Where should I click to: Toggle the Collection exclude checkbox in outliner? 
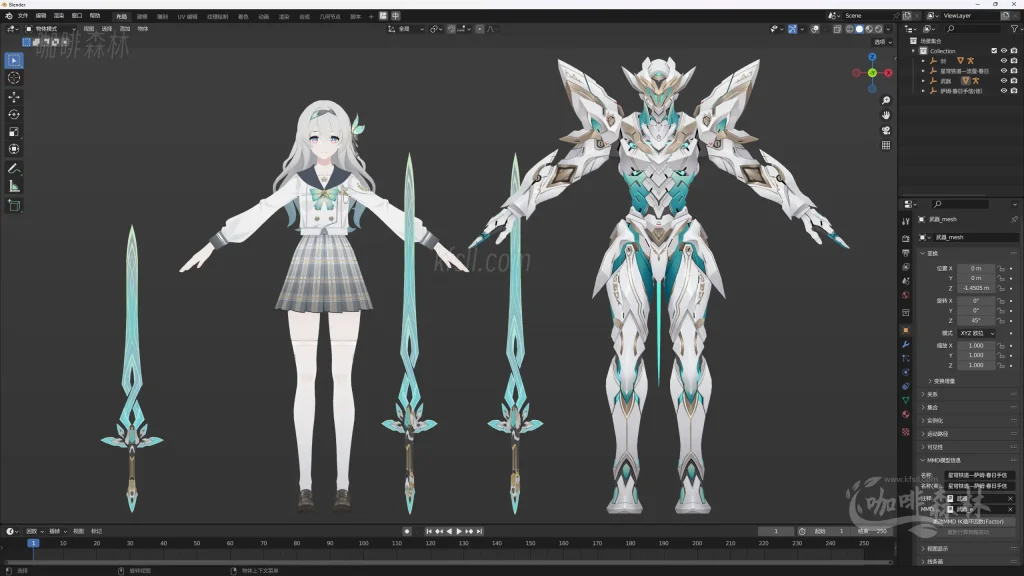[x=994, y=51]
